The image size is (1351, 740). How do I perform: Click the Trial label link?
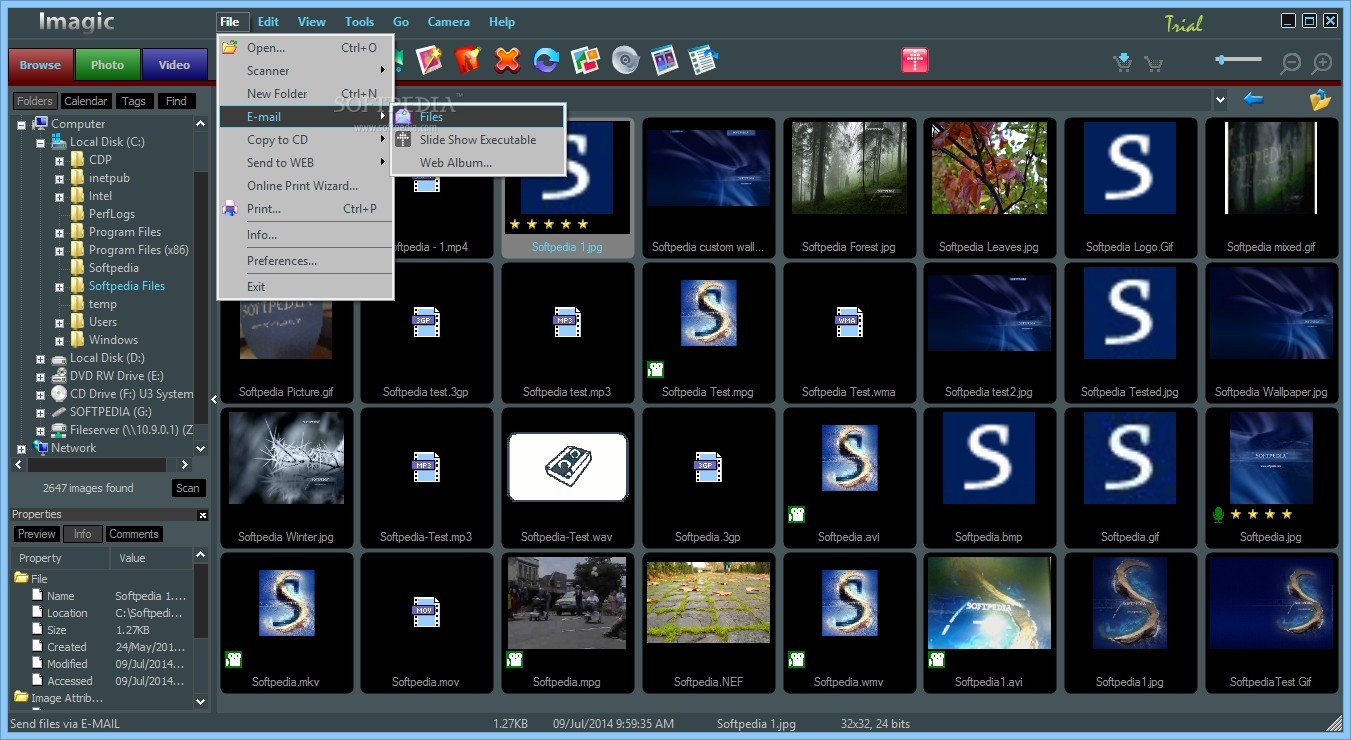click(1183, 23)
